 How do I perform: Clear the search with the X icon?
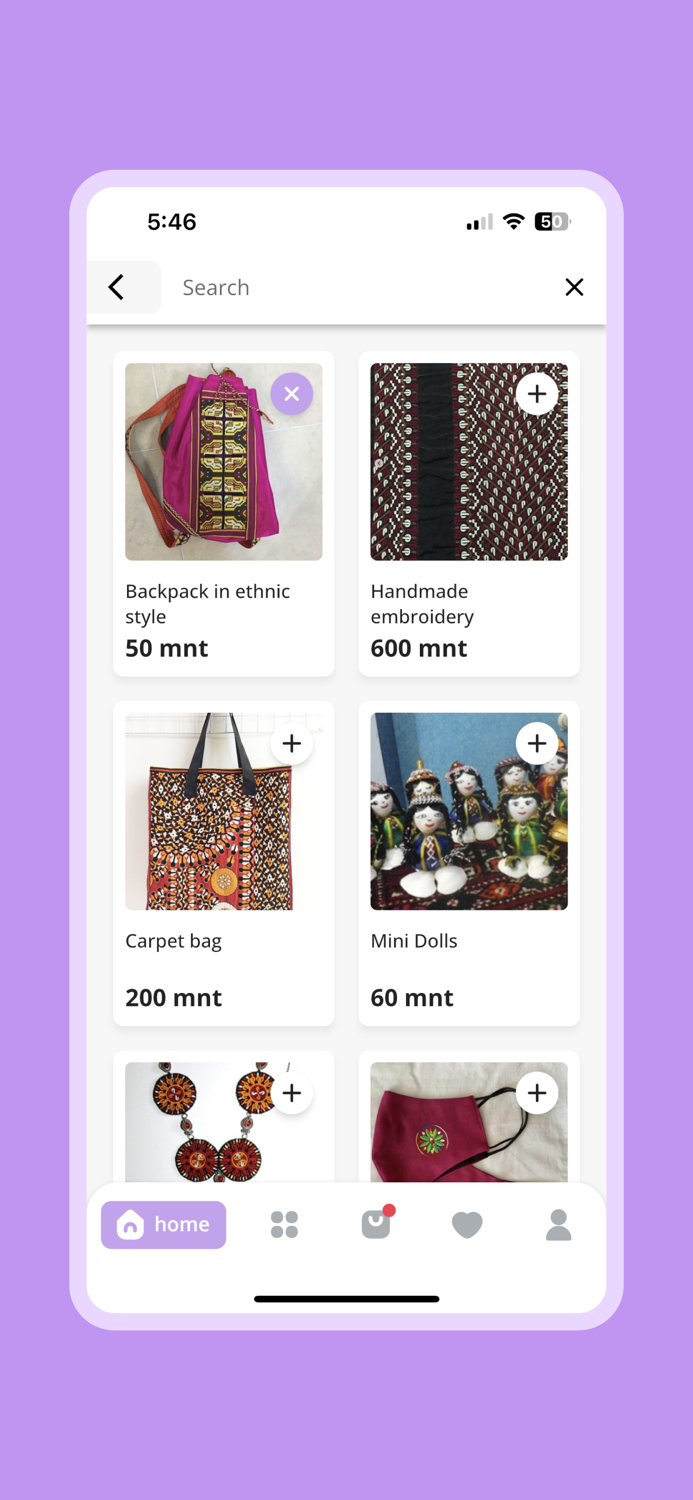tap(574, 288)
